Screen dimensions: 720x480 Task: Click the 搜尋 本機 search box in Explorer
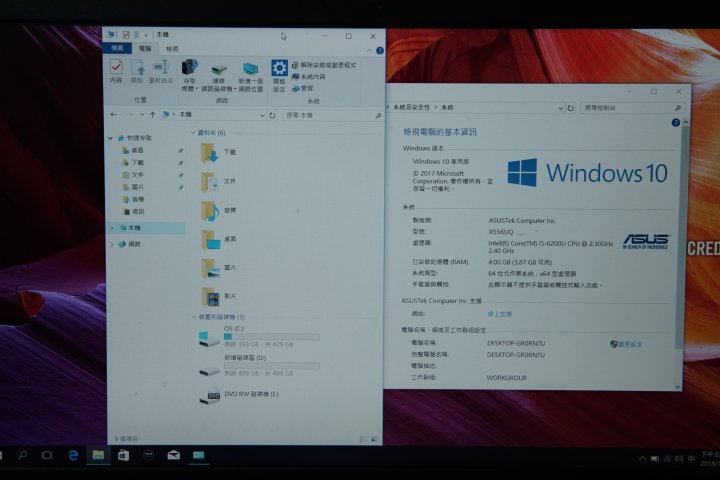(333, 115)
